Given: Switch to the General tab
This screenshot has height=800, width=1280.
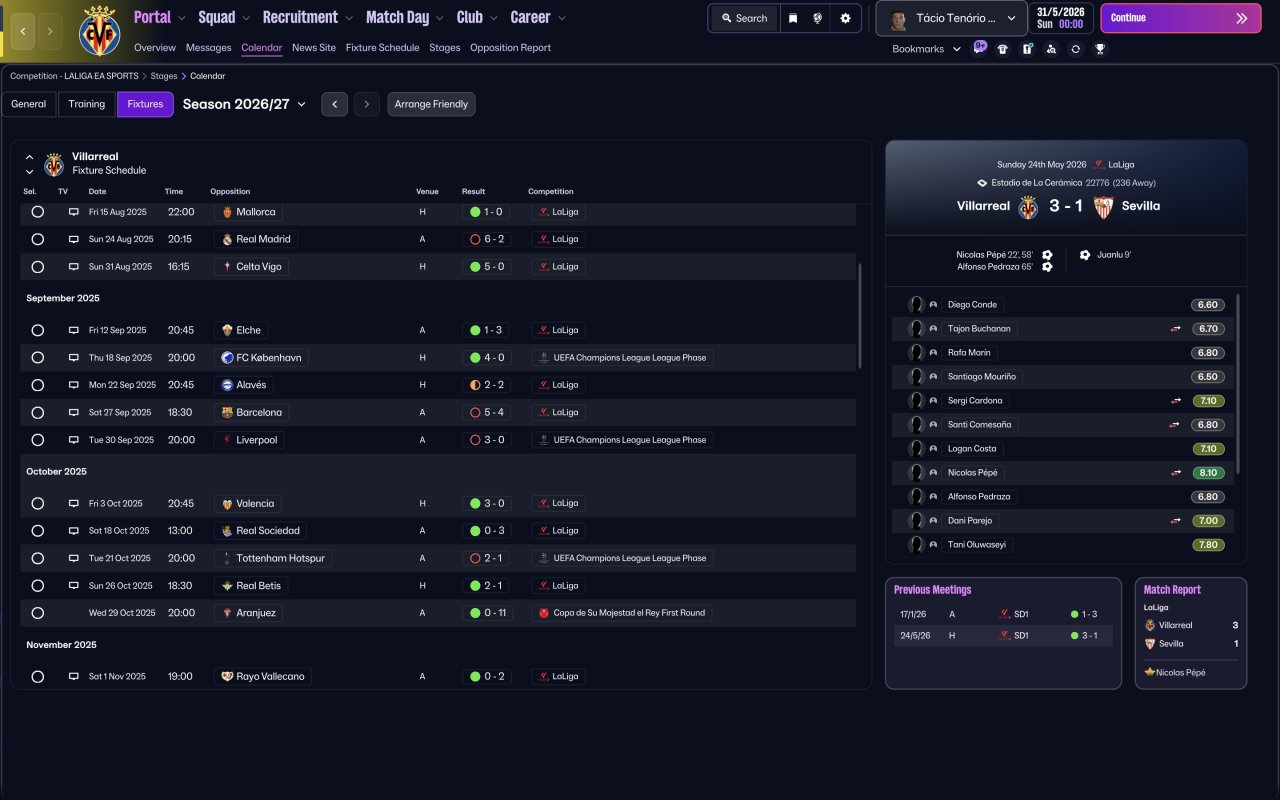Looking at the screenshot, I should (x=29, y=104).
